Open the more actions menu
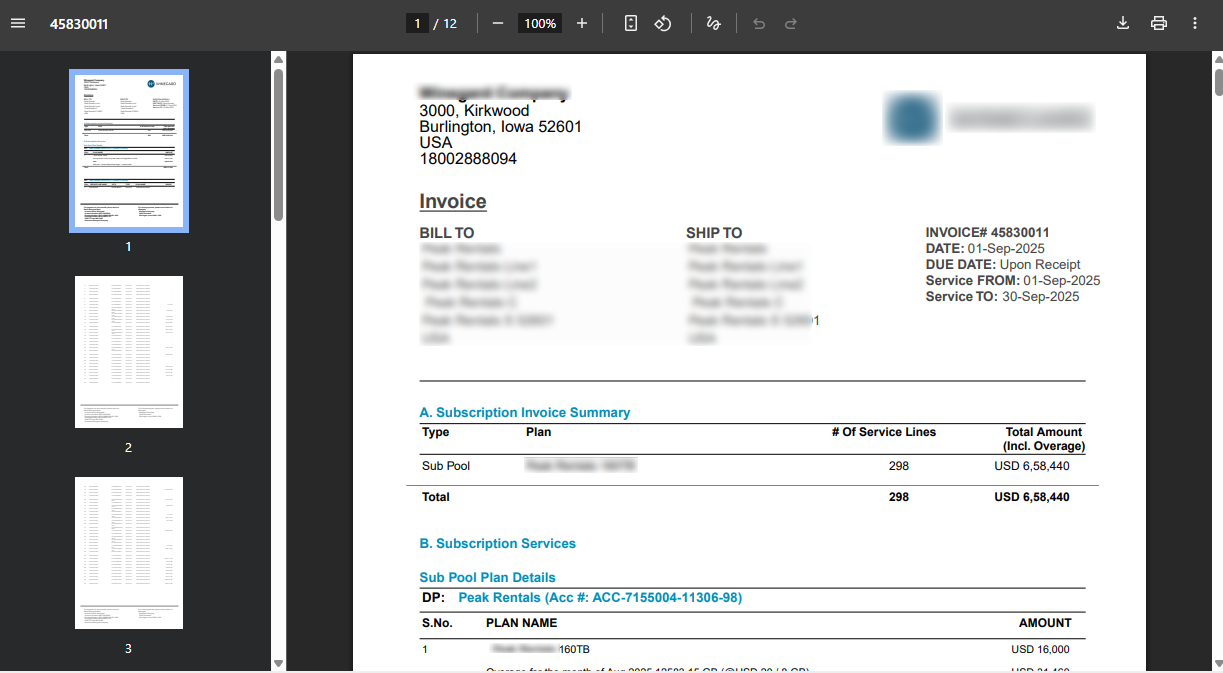1223x673 pixels. [1195, 23]
